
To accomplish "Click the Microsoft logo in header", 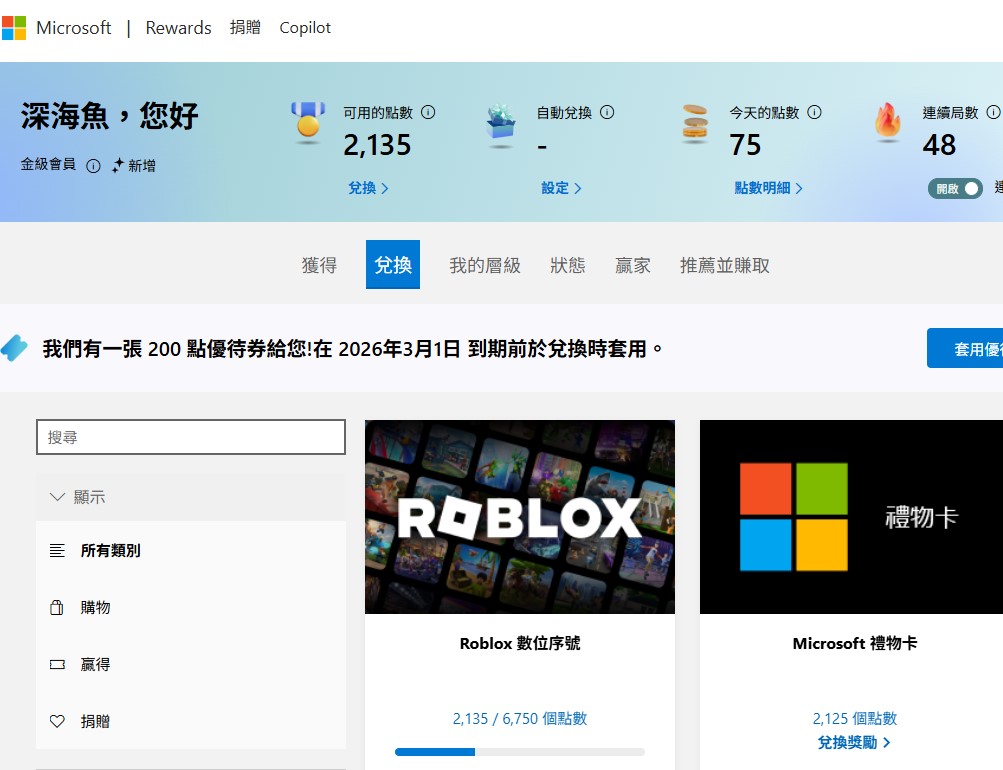I will pos(14,28).
